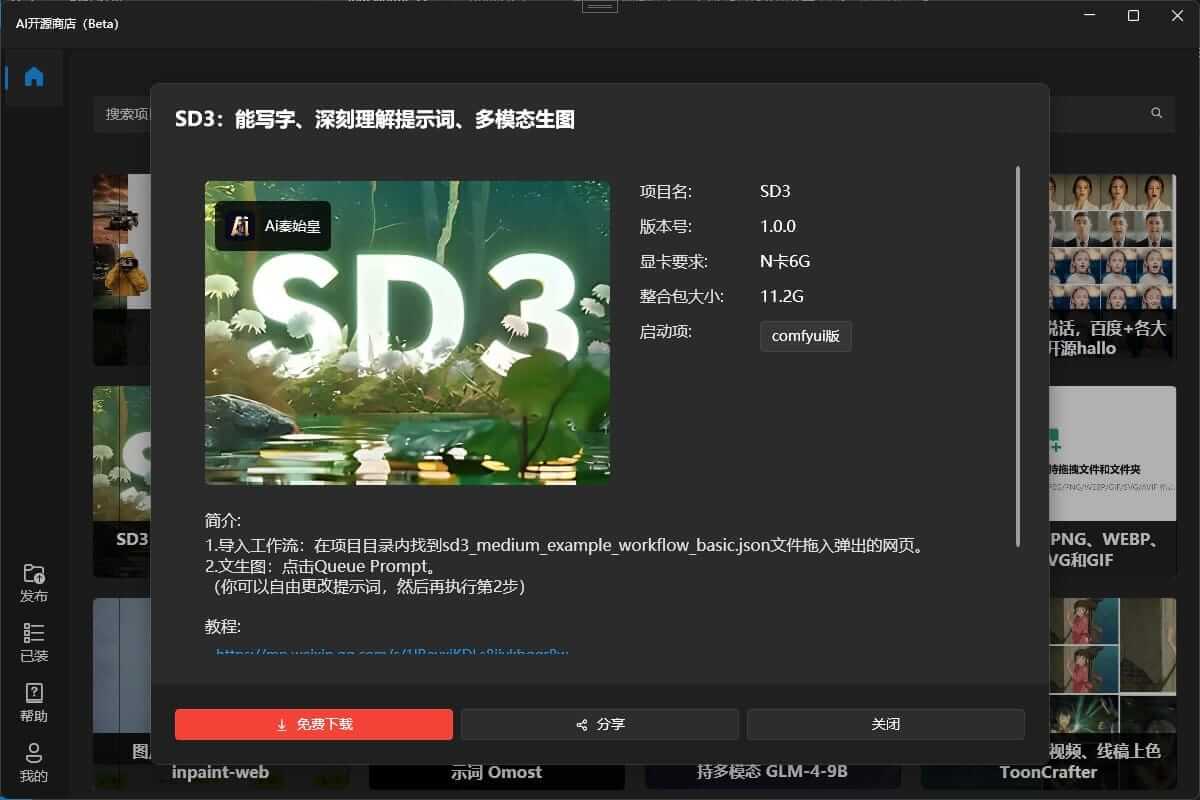Viewport: 1200px width, 800px height.
Task: Click the Omost card title
Action: pos(496,772)
